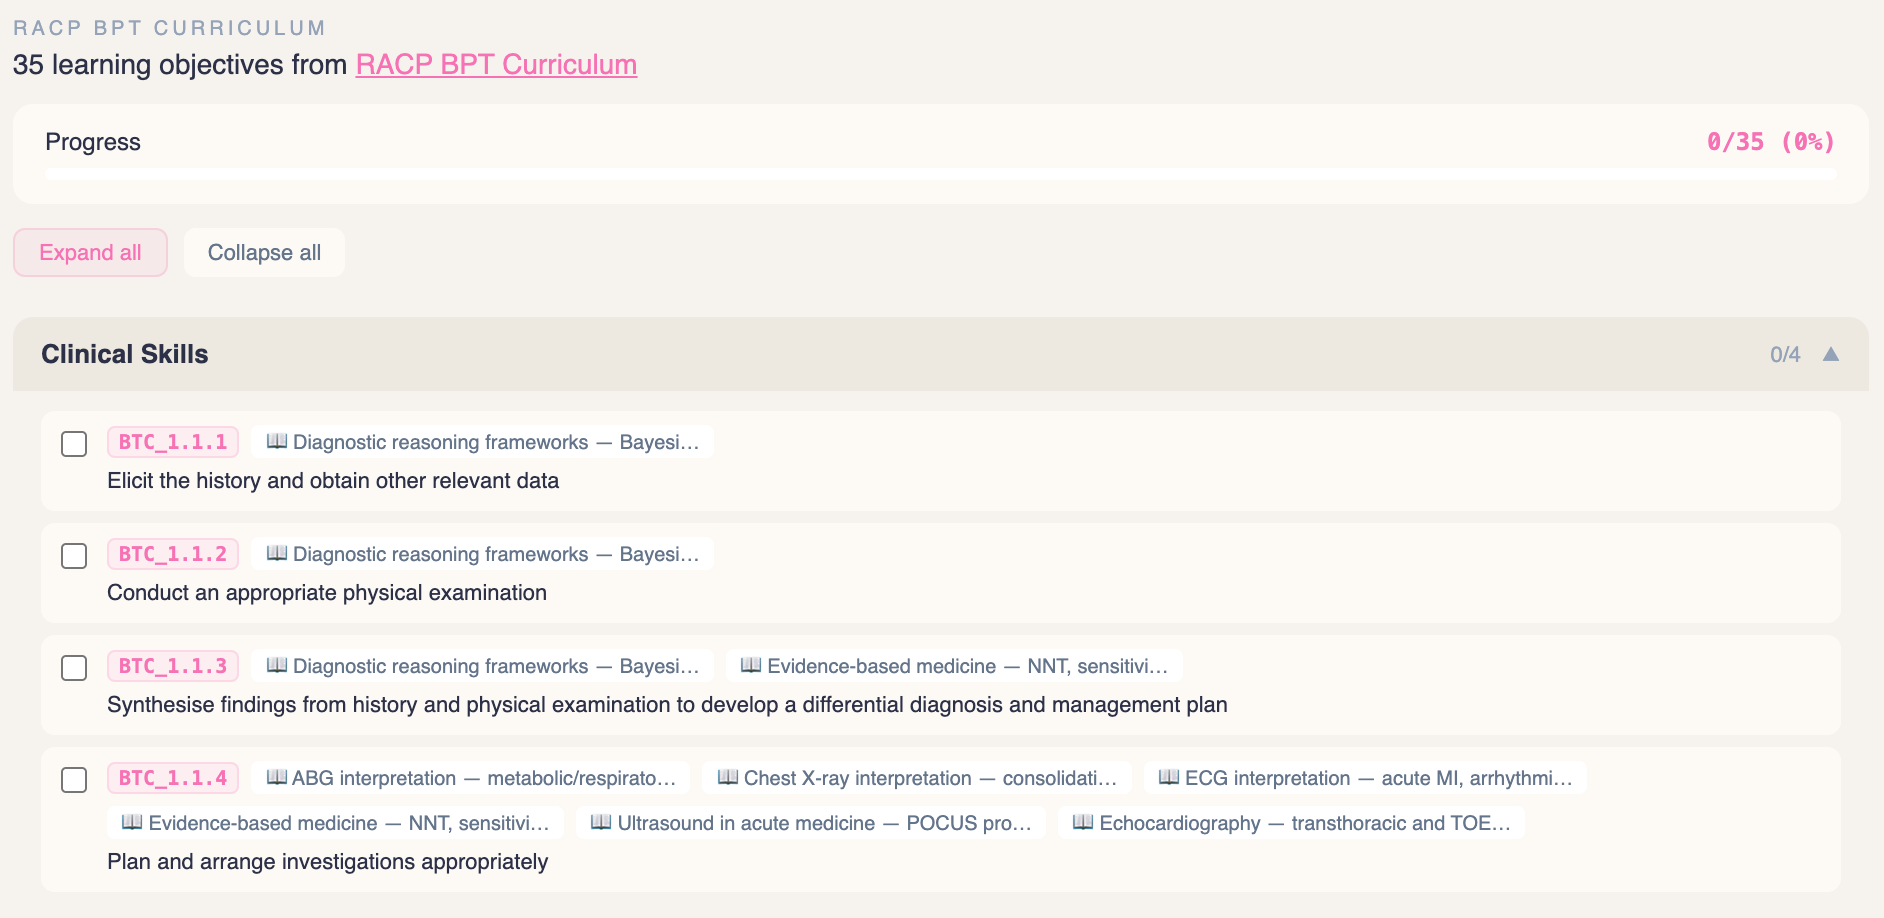Screen dimensions: 1884x918
Task: Click 'Elicit the history and obtain other relevant data'
Action: point(333,481)
